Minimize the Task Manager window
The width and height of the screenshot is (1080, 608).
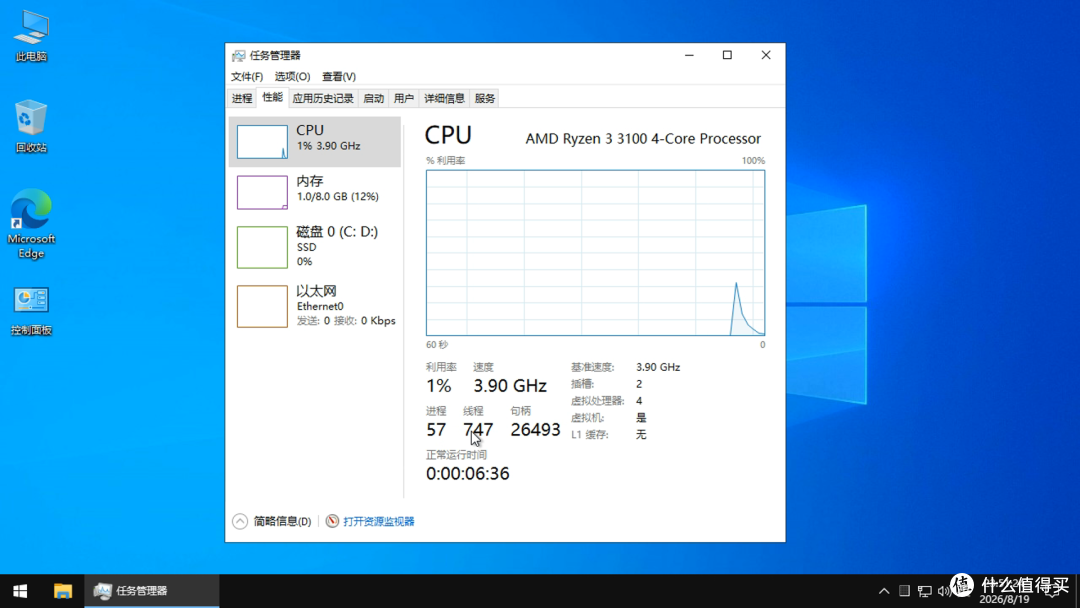click(689, 55)
